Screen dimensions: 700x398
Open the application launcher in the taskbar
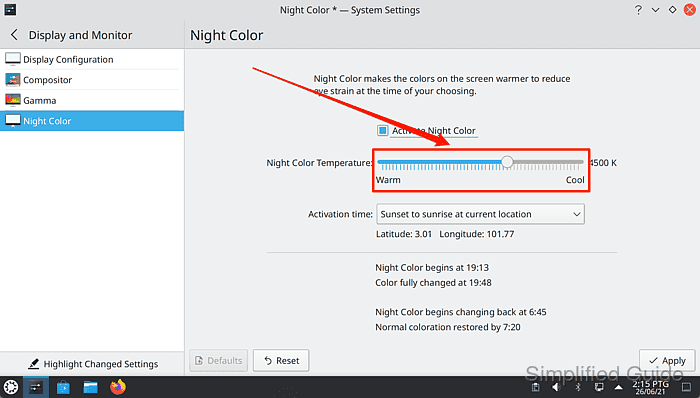(x=11, y=387)
